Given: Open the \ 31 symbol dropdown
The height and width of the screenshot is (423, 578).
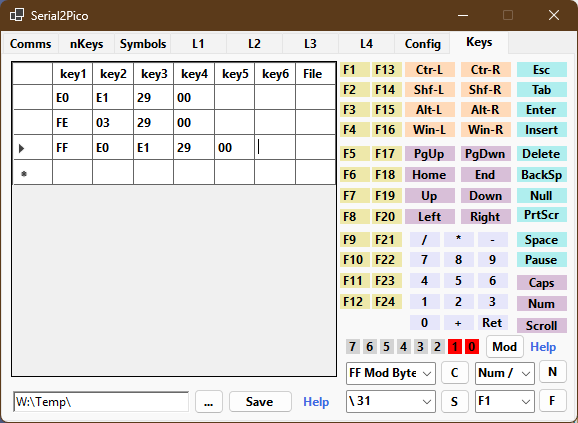Looking at the screenshot, I should (x=391, y=401).
